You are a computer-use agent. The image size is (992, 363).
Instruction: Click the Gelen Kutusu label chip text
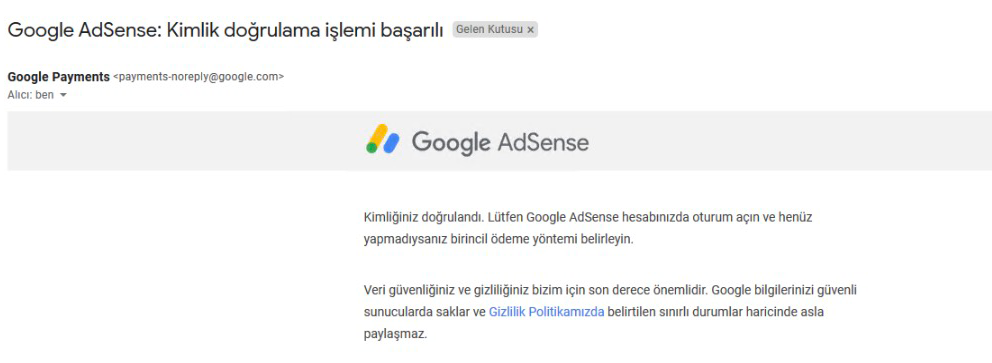[490, 30]
